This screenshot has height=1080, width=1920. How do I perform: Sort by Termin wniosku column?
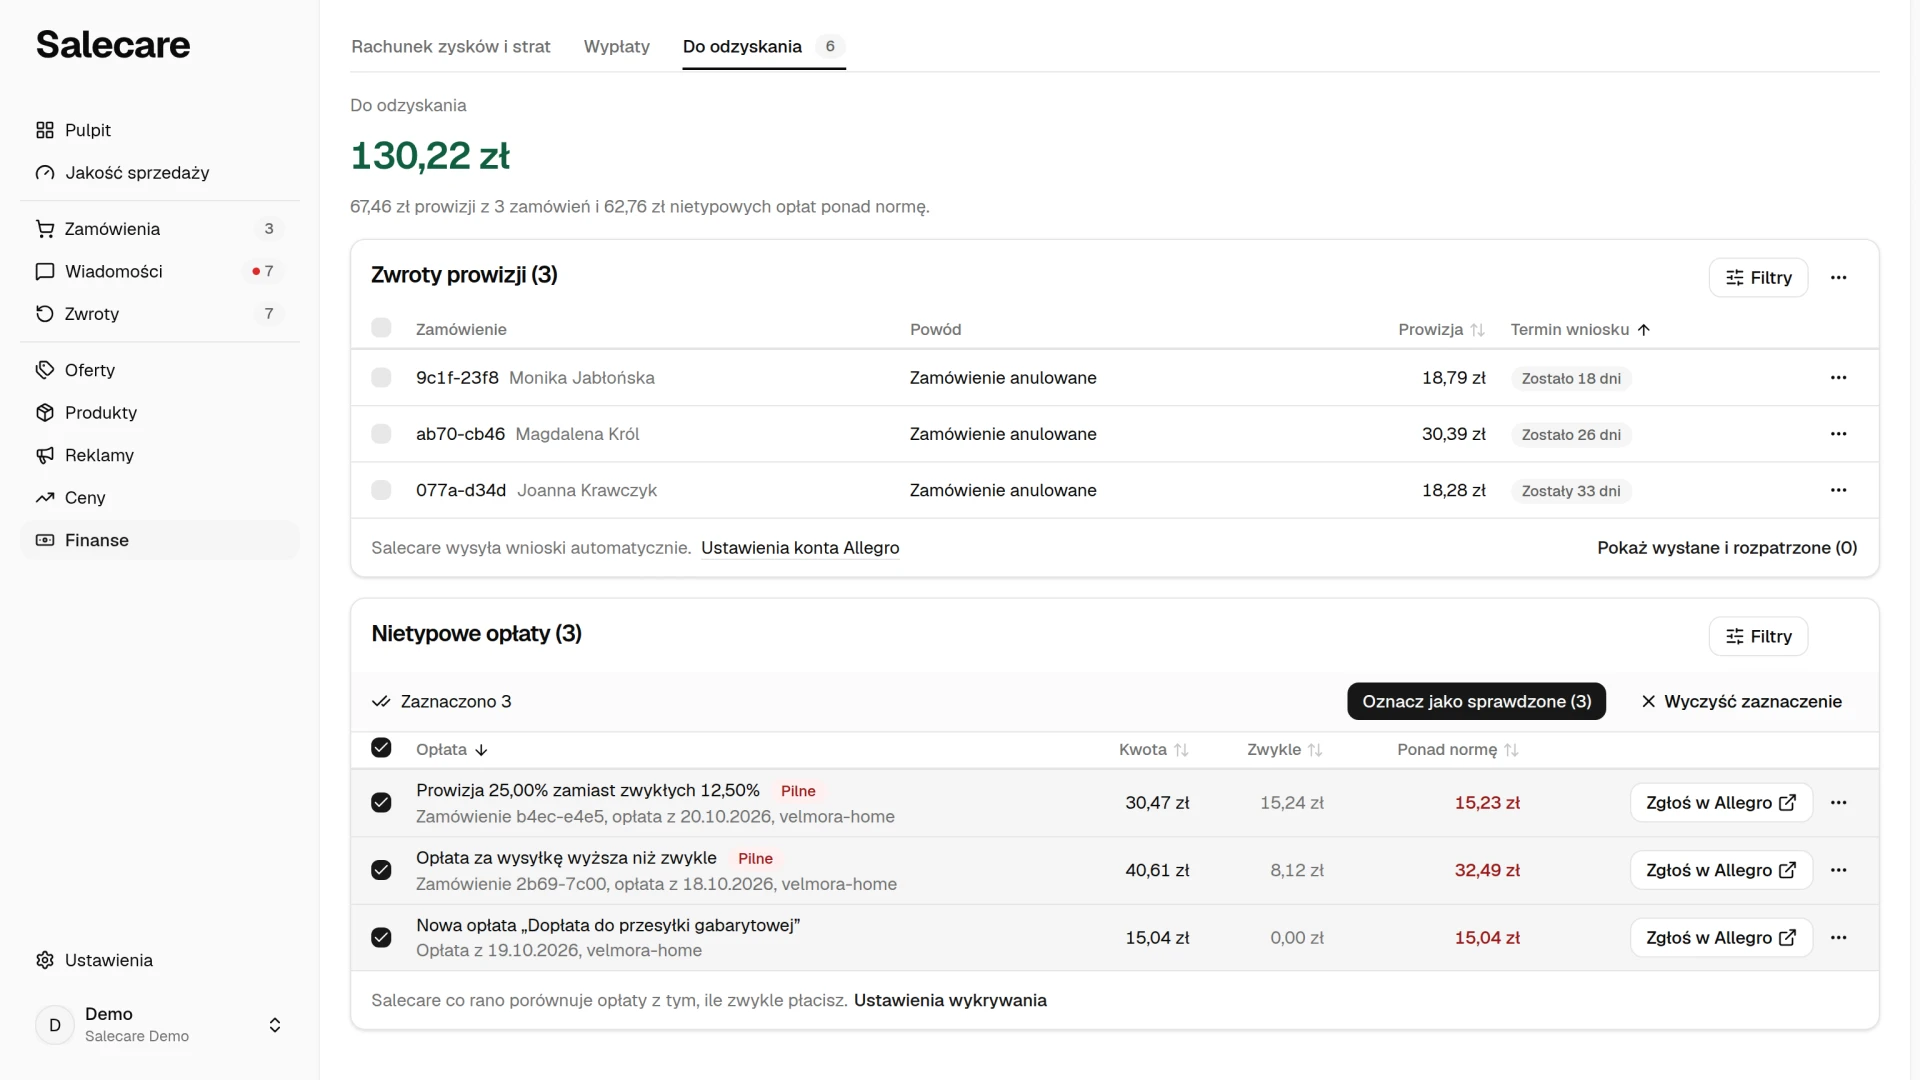click(x=1580, y=330)
